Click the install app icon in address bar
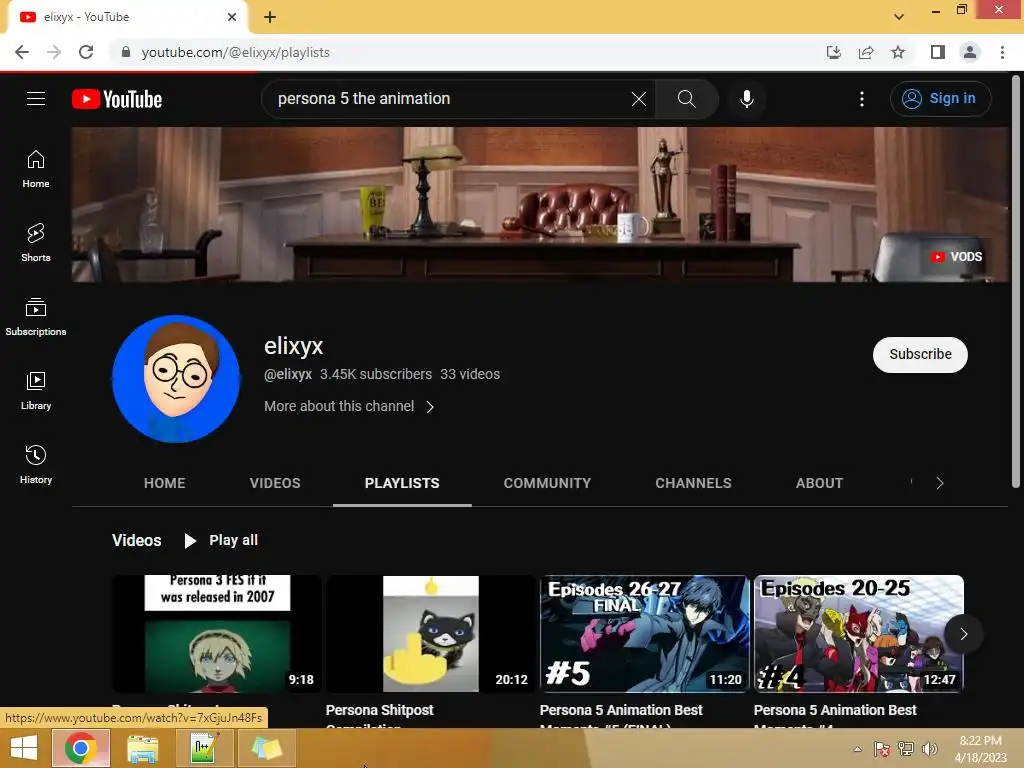The width and height of the screenshot is (1024, 768). point(834,52)
